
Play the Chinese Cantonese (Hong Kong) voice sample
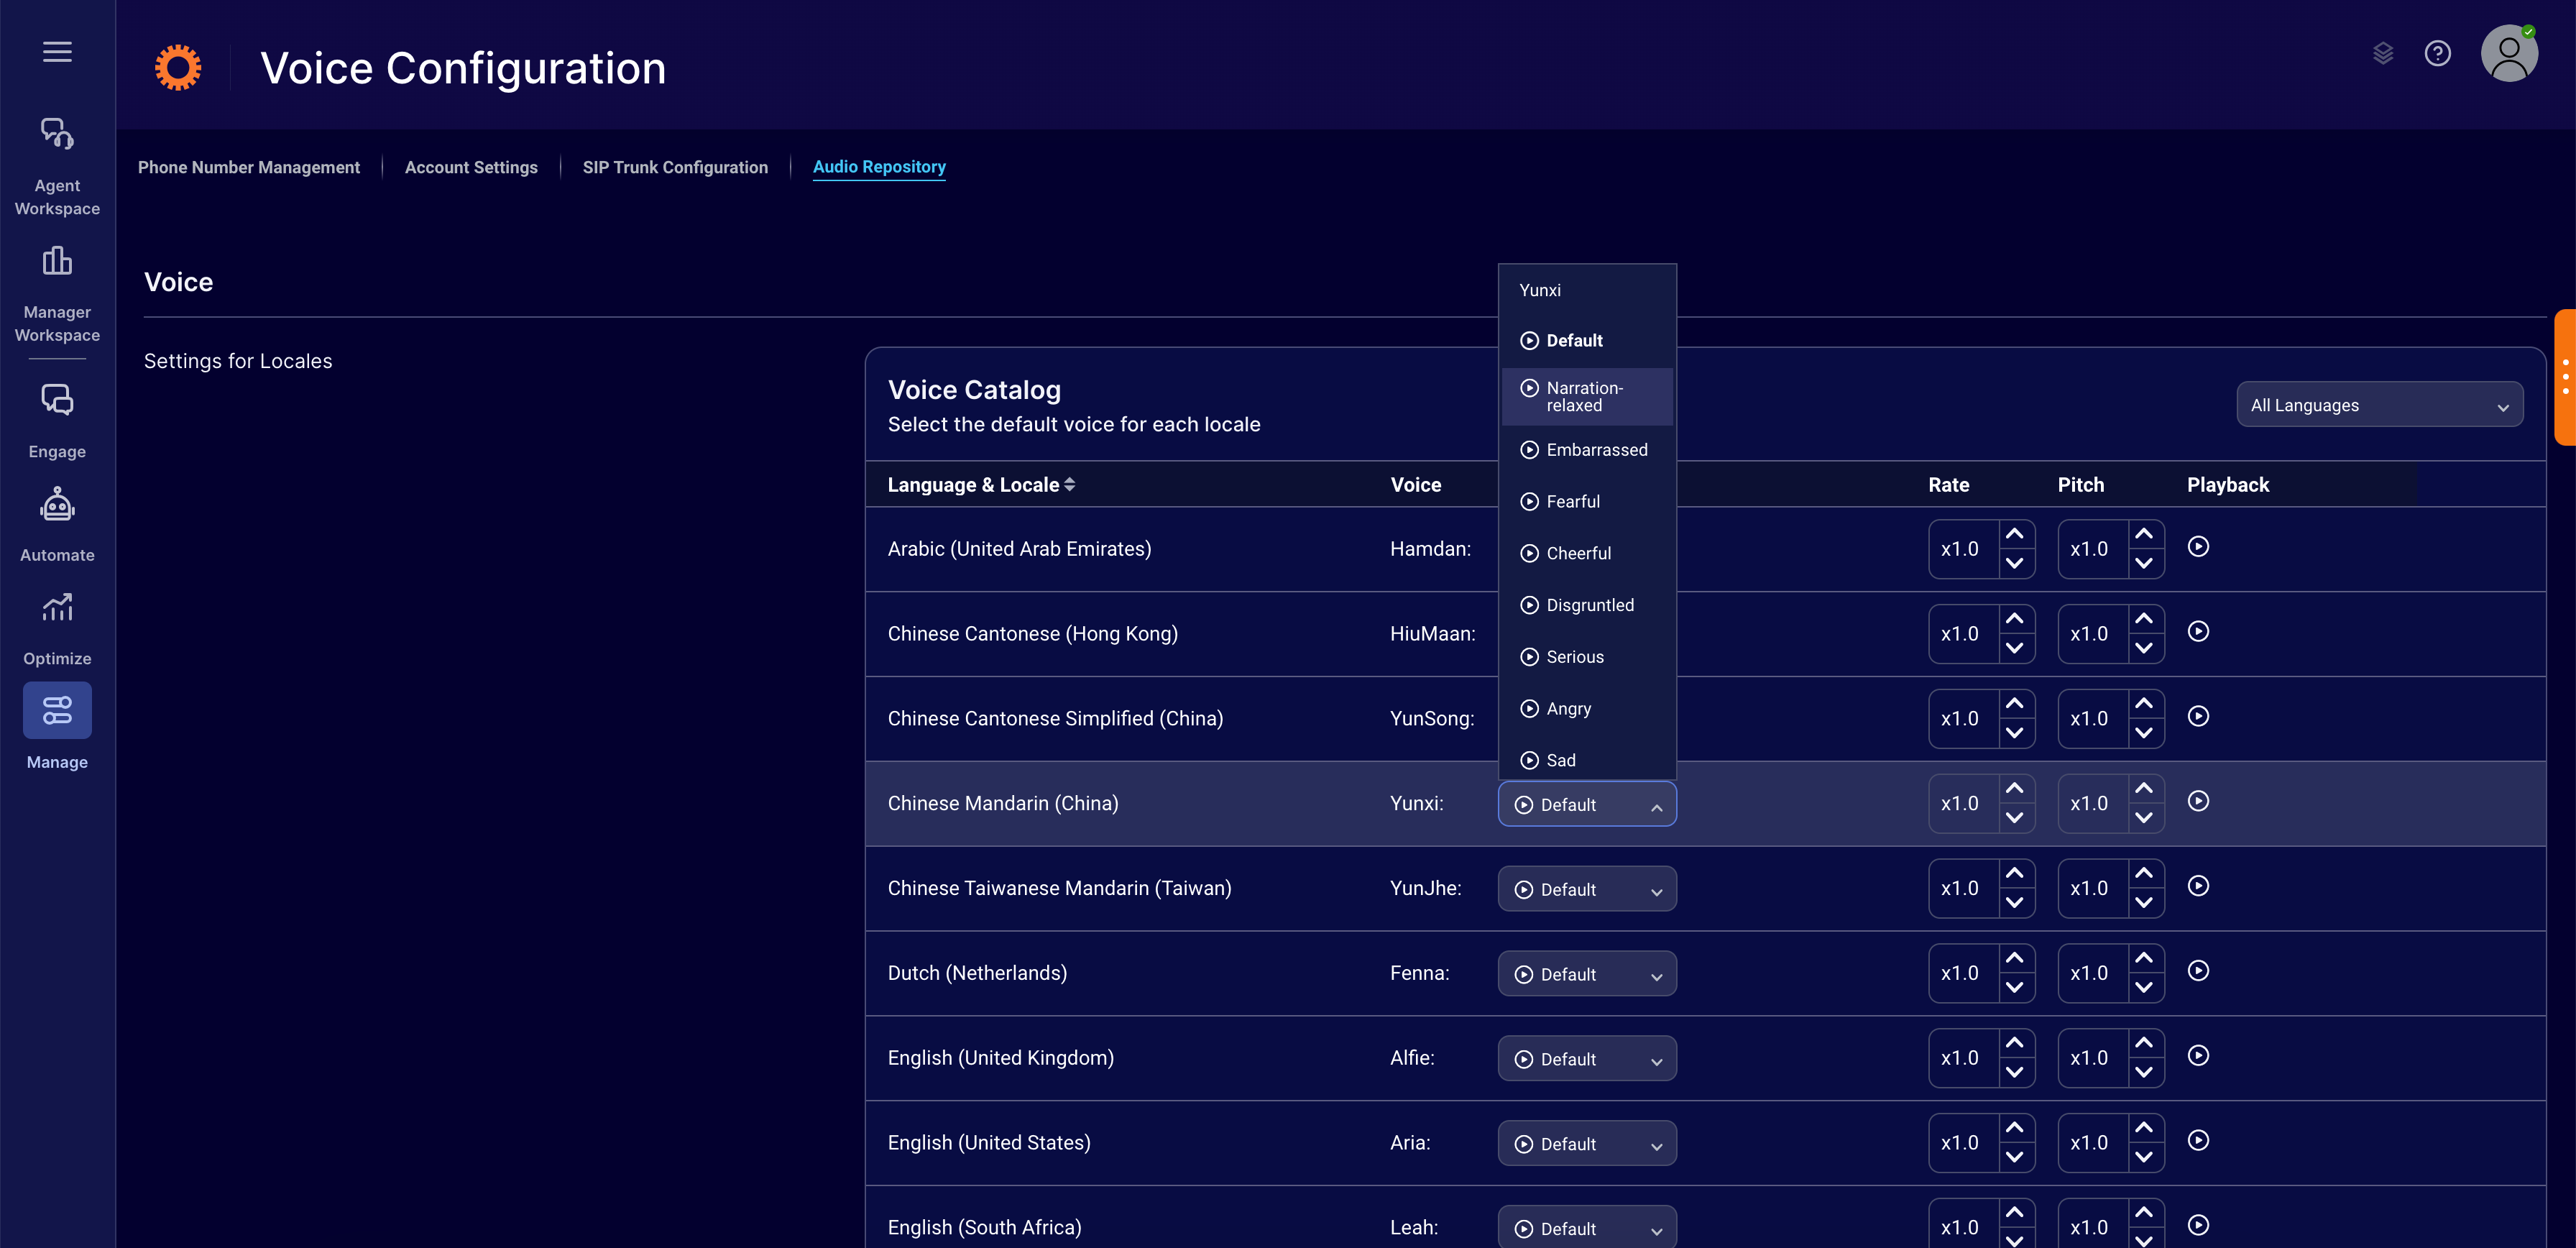2198,632
